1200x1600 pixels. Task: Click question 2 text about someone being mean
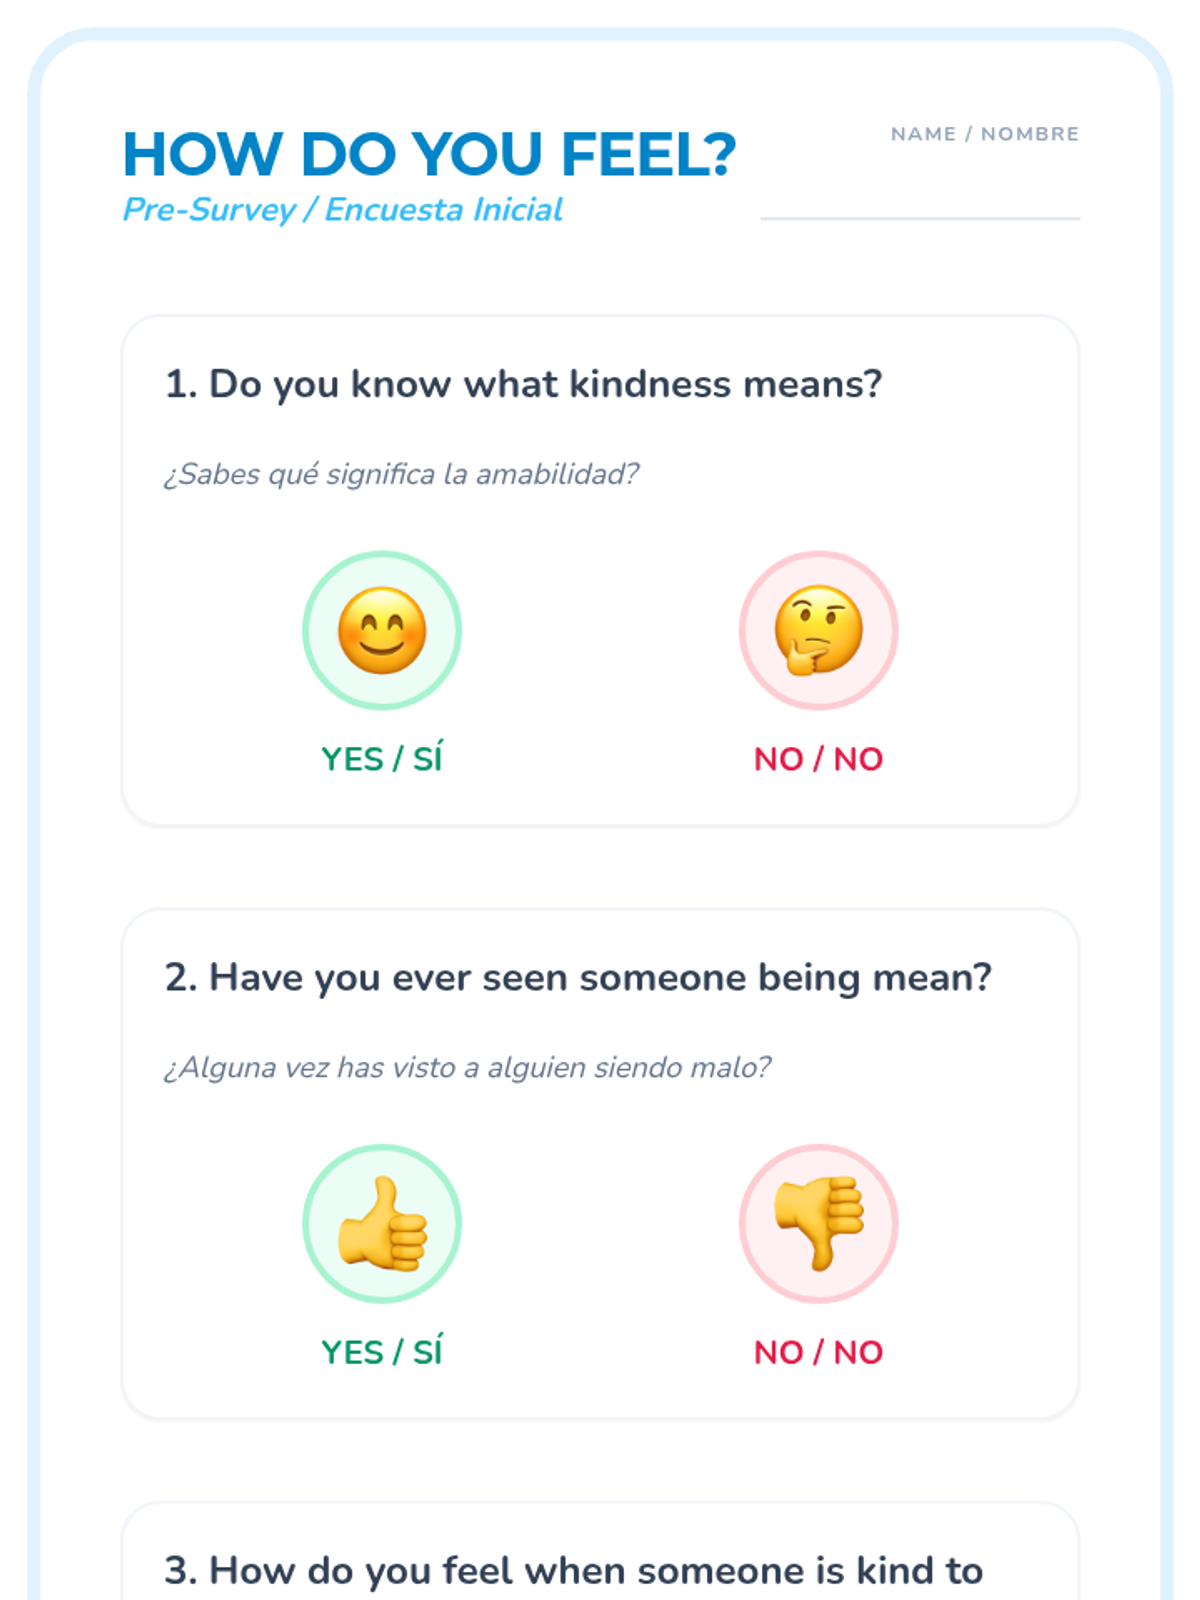click(x=578, y=977)
